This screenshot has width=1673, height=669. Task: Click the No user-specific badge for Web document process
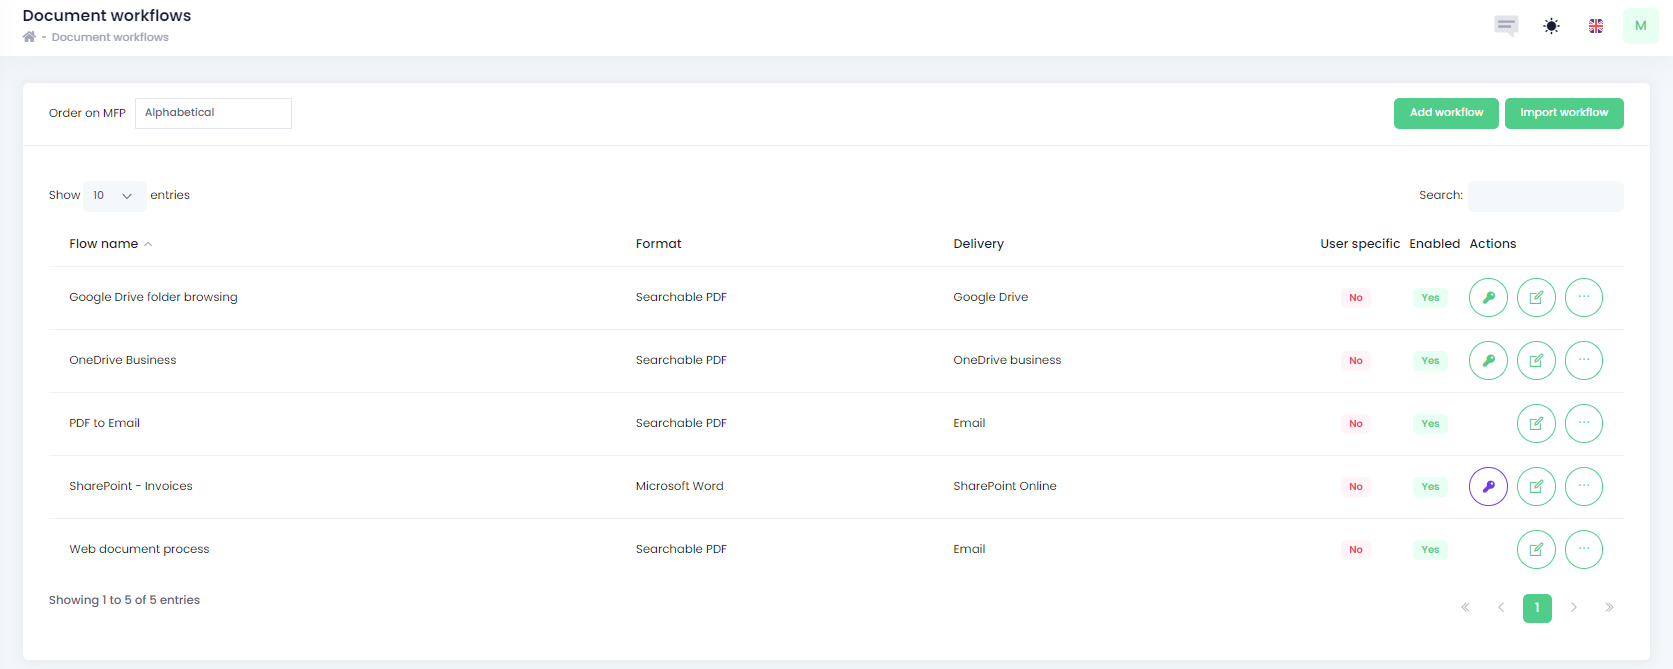(x=1356, y=550)
